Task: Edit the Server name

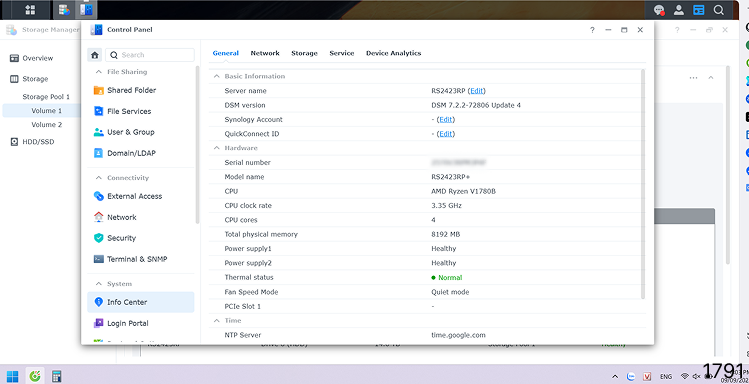Action: pos(477,91)
